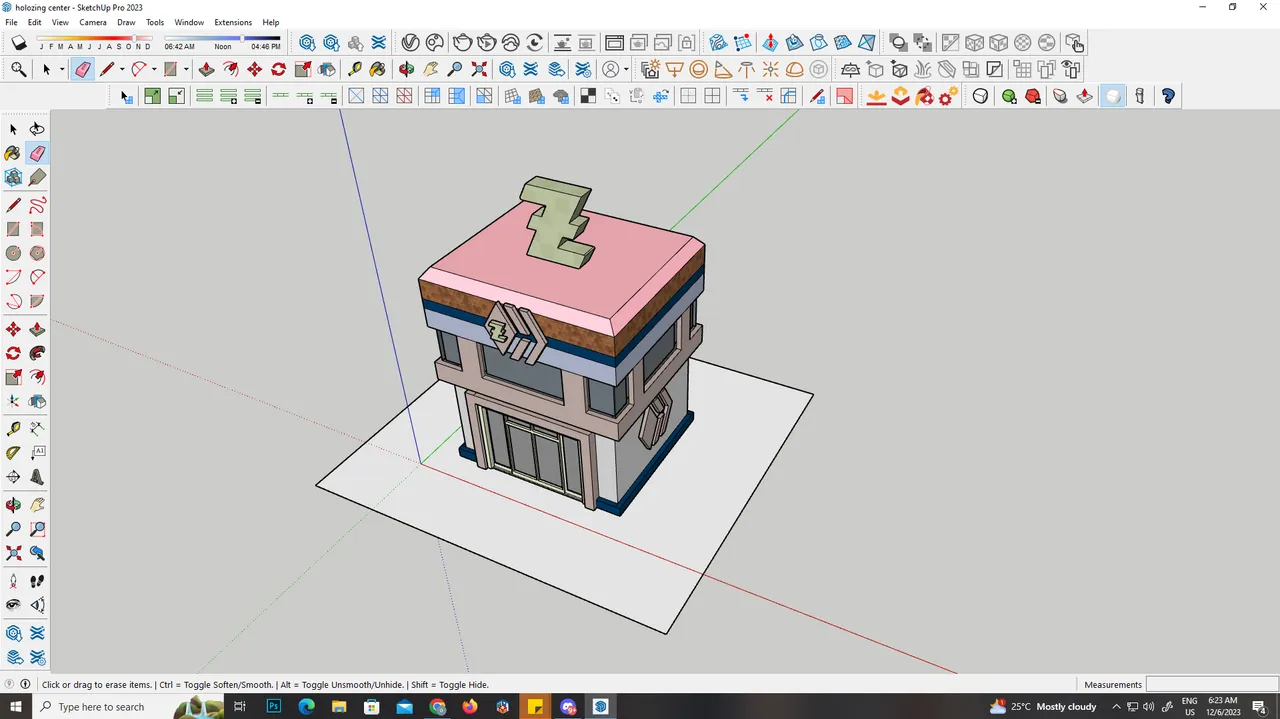Open the Rectangle shape tool dropdown arrow

[186, 69]
